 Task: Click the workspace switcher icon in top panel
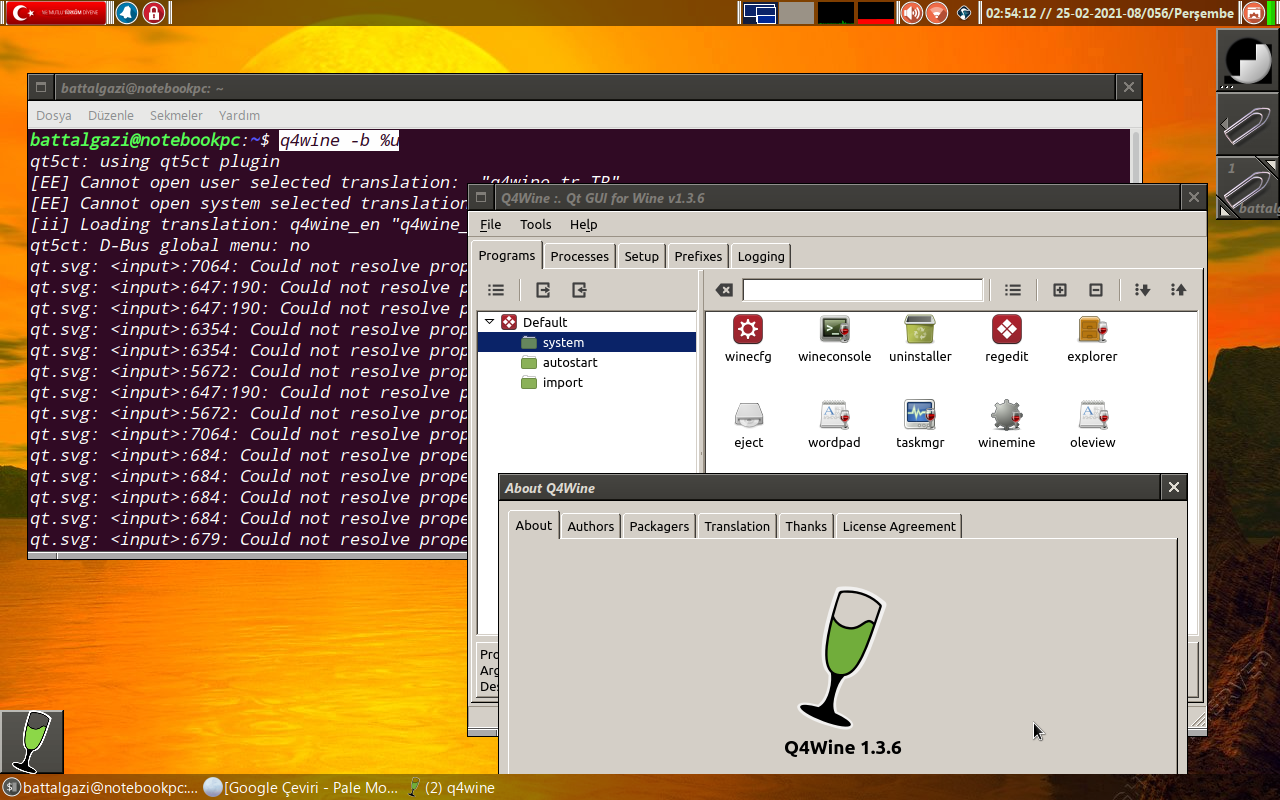click(760, 13)
